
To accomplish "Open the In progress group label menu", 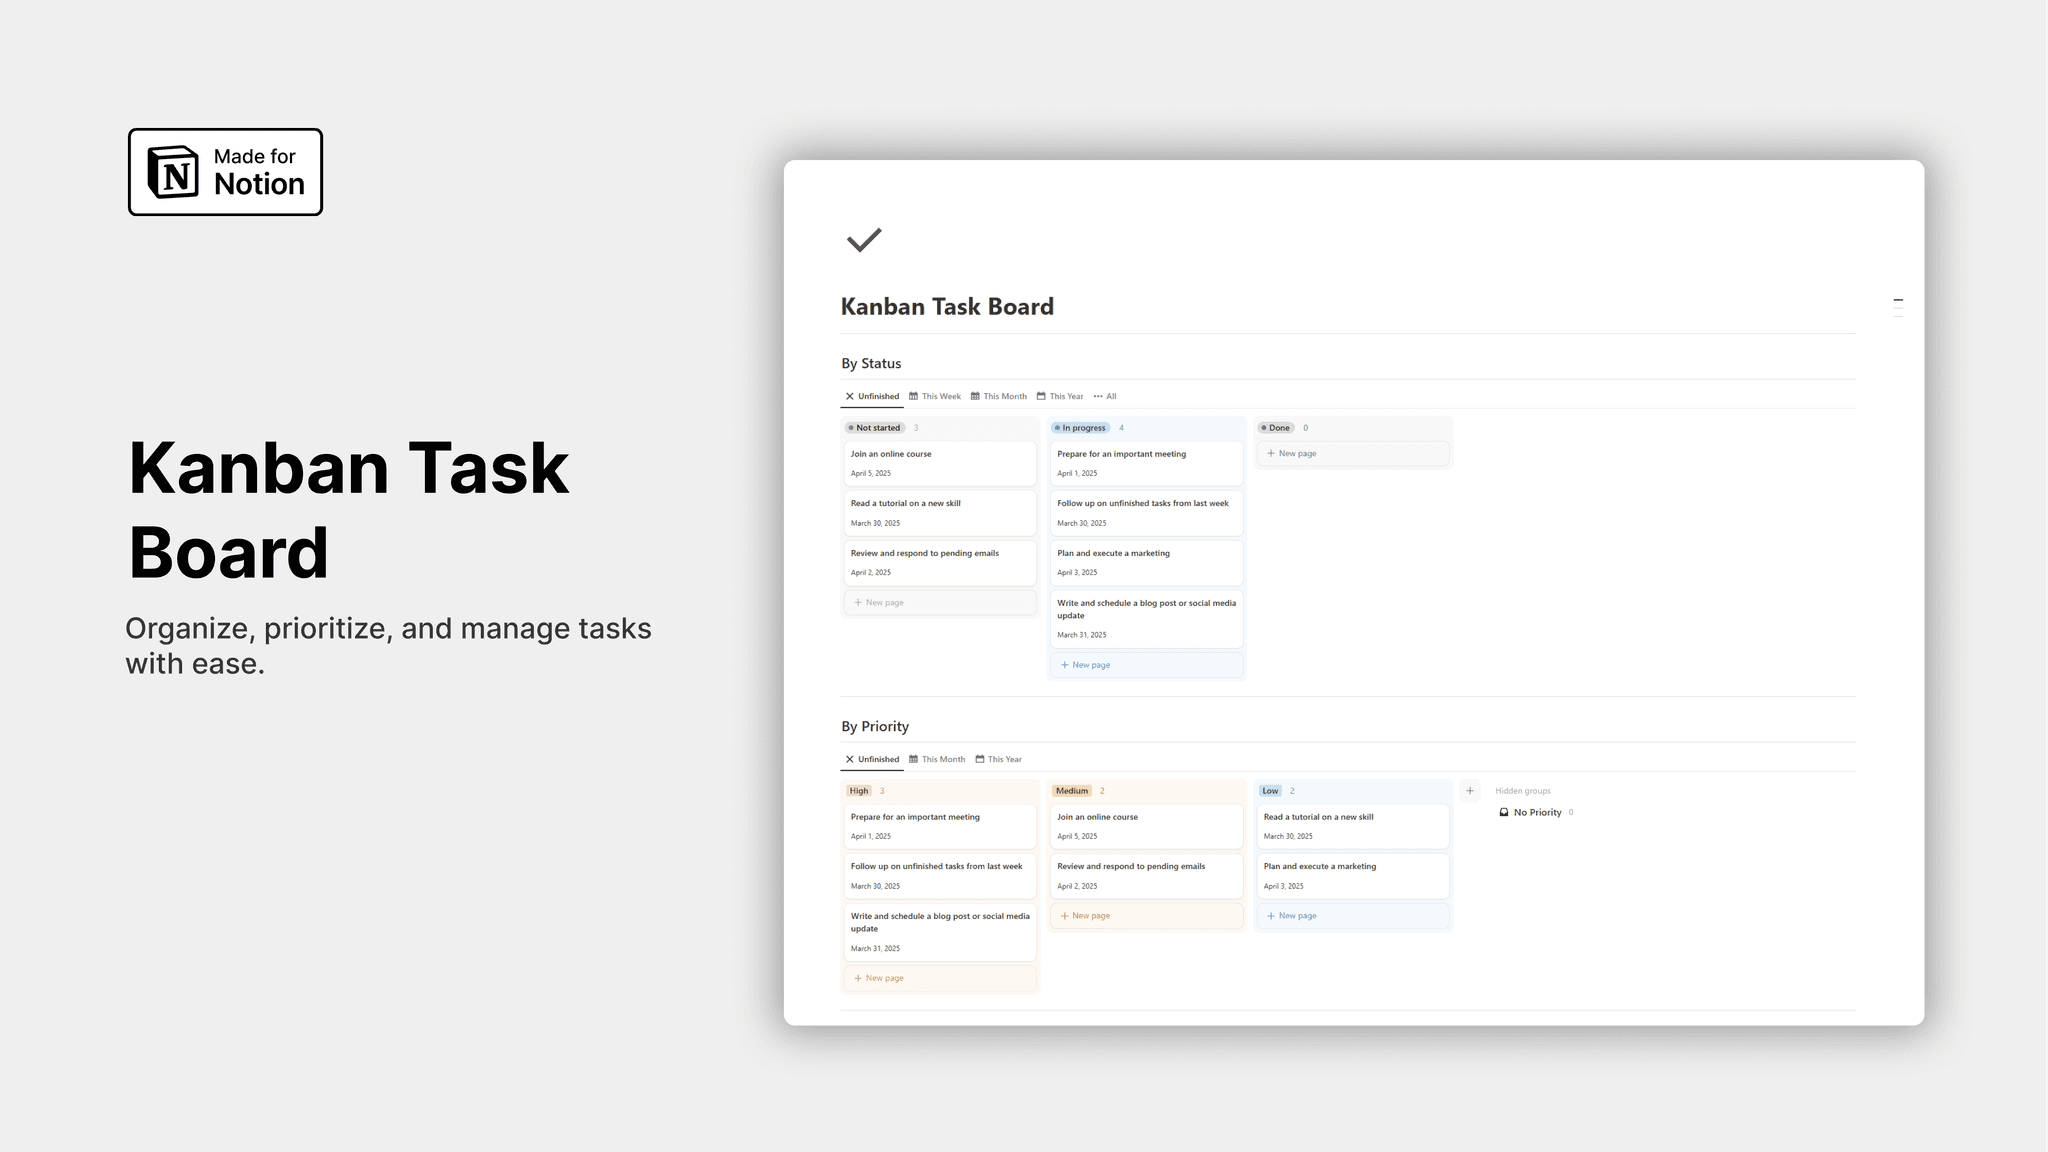I will point(1081,428).
